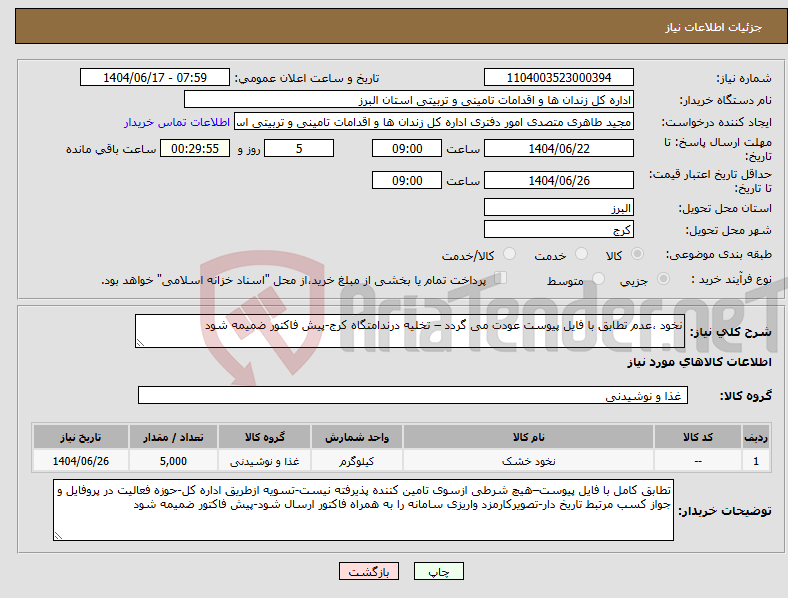Click the response deadline date 1404/06/22
Viewport: 788px width, 598px height.
[559, 149]
